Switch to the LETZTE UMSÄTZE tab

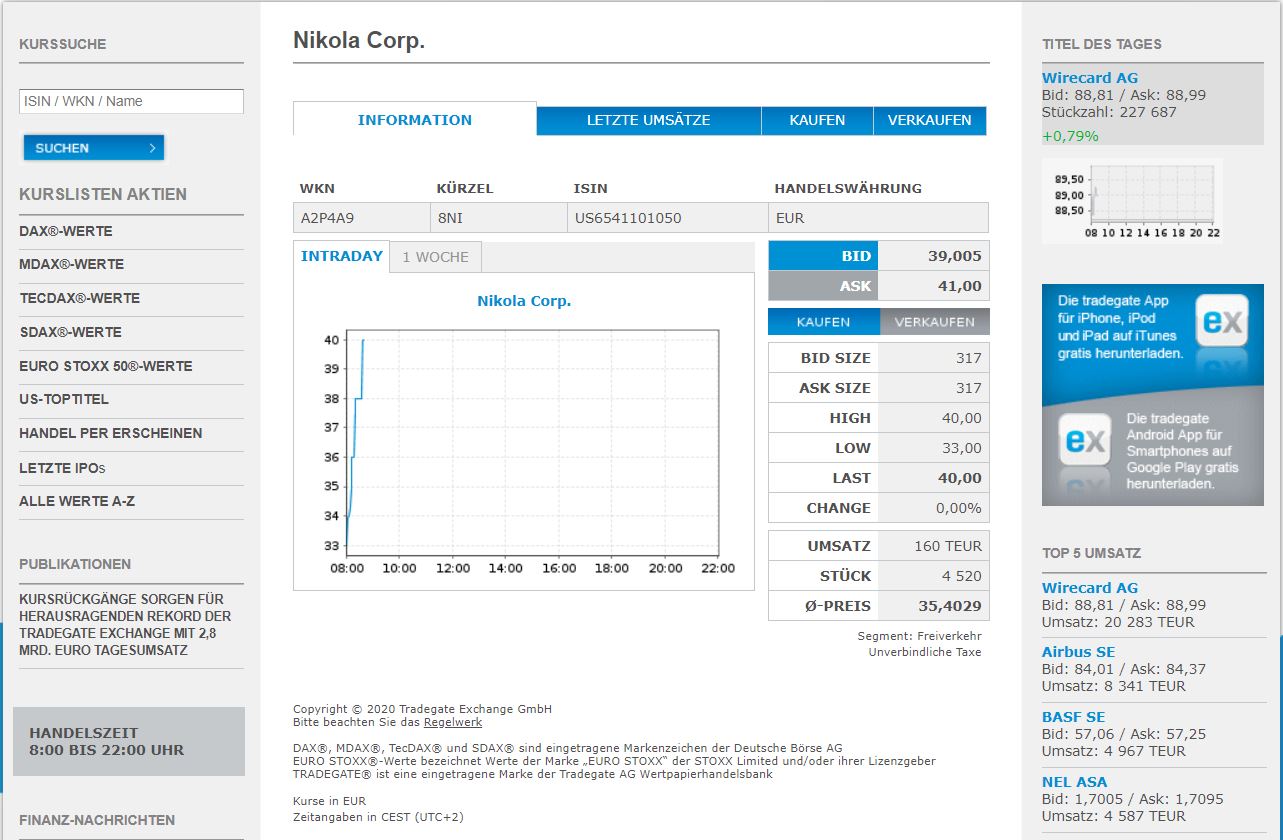[649, 120]
